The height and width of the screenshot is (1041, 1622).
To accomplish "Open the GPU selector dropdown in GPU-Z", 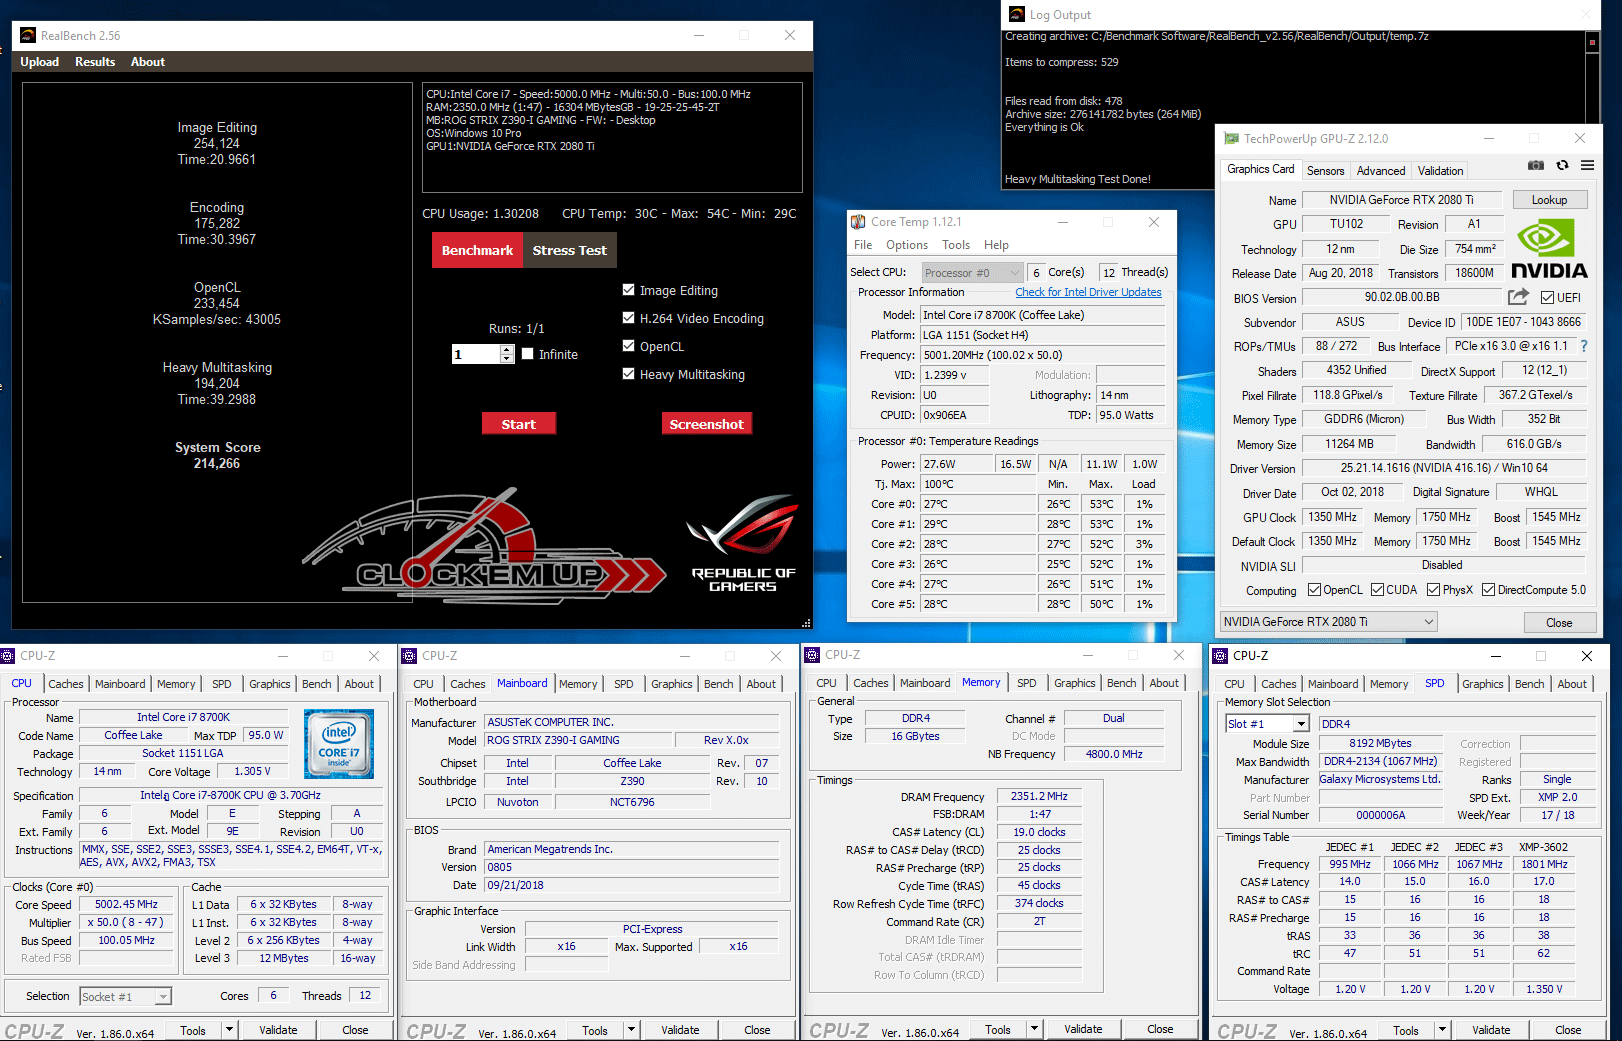I will coord(1329,622).
